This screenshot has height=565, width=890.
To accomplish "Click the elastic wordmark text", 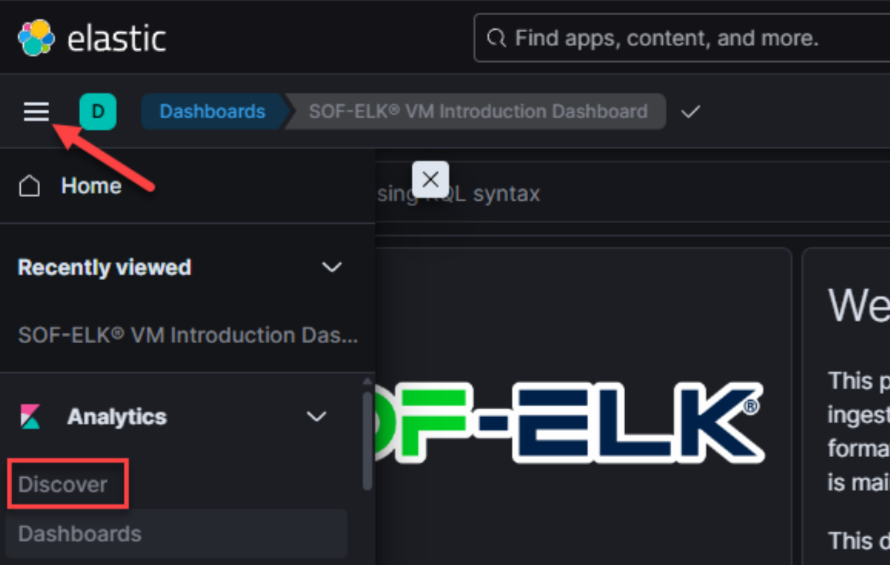I will [116, 39].
